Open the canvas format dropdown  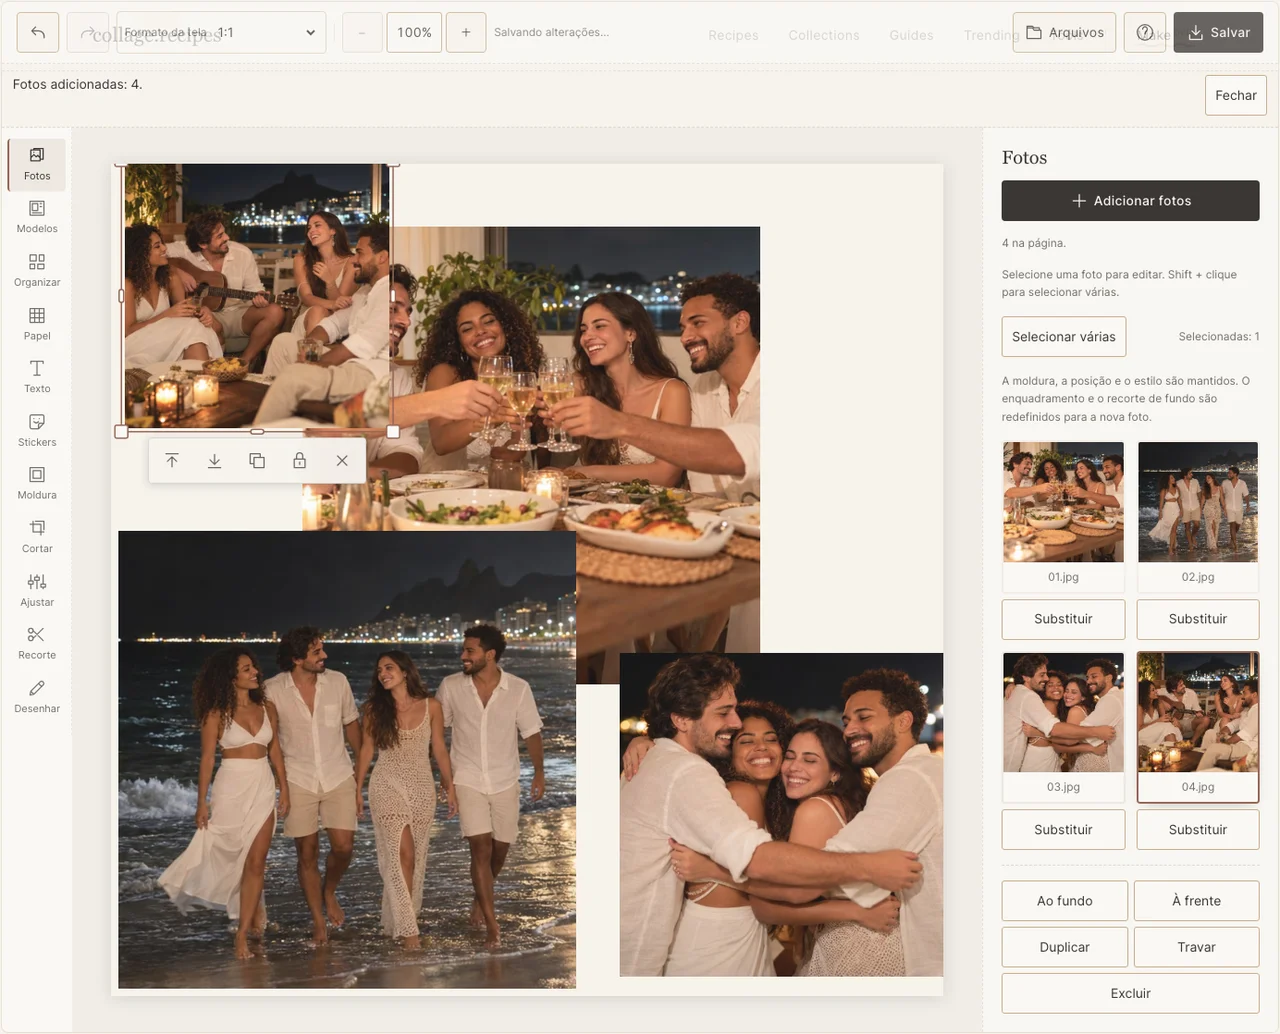pos(221,32)
